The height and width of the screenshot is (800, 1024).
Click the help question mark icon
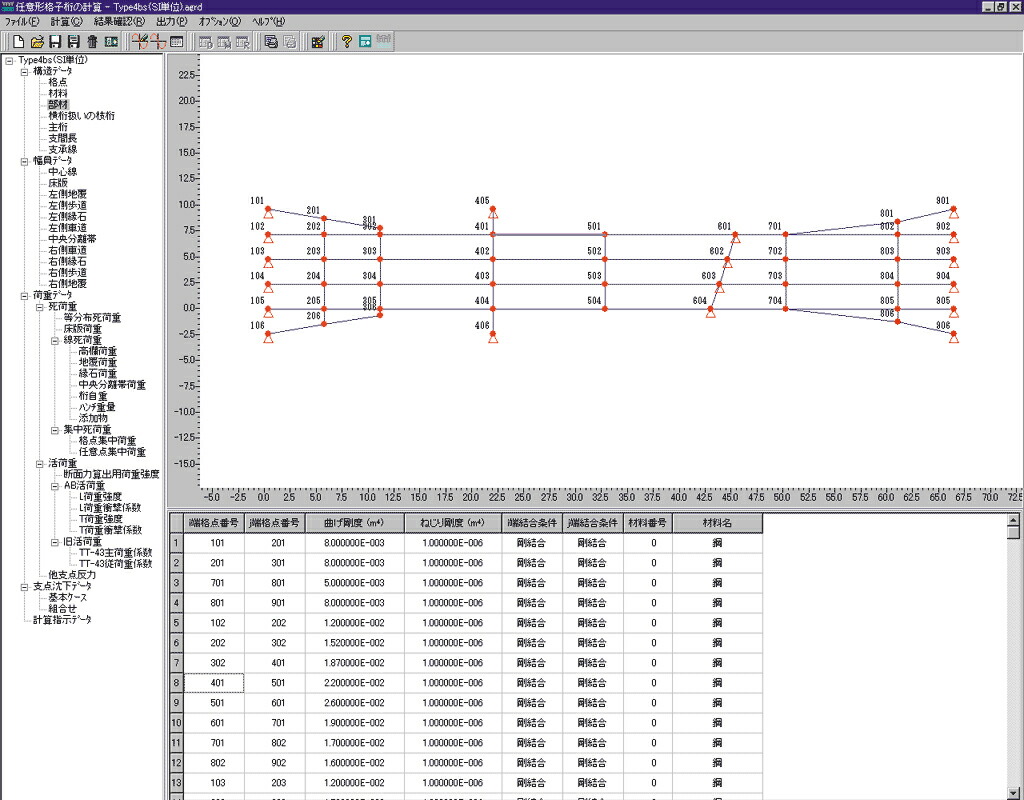tap(347, 42)
